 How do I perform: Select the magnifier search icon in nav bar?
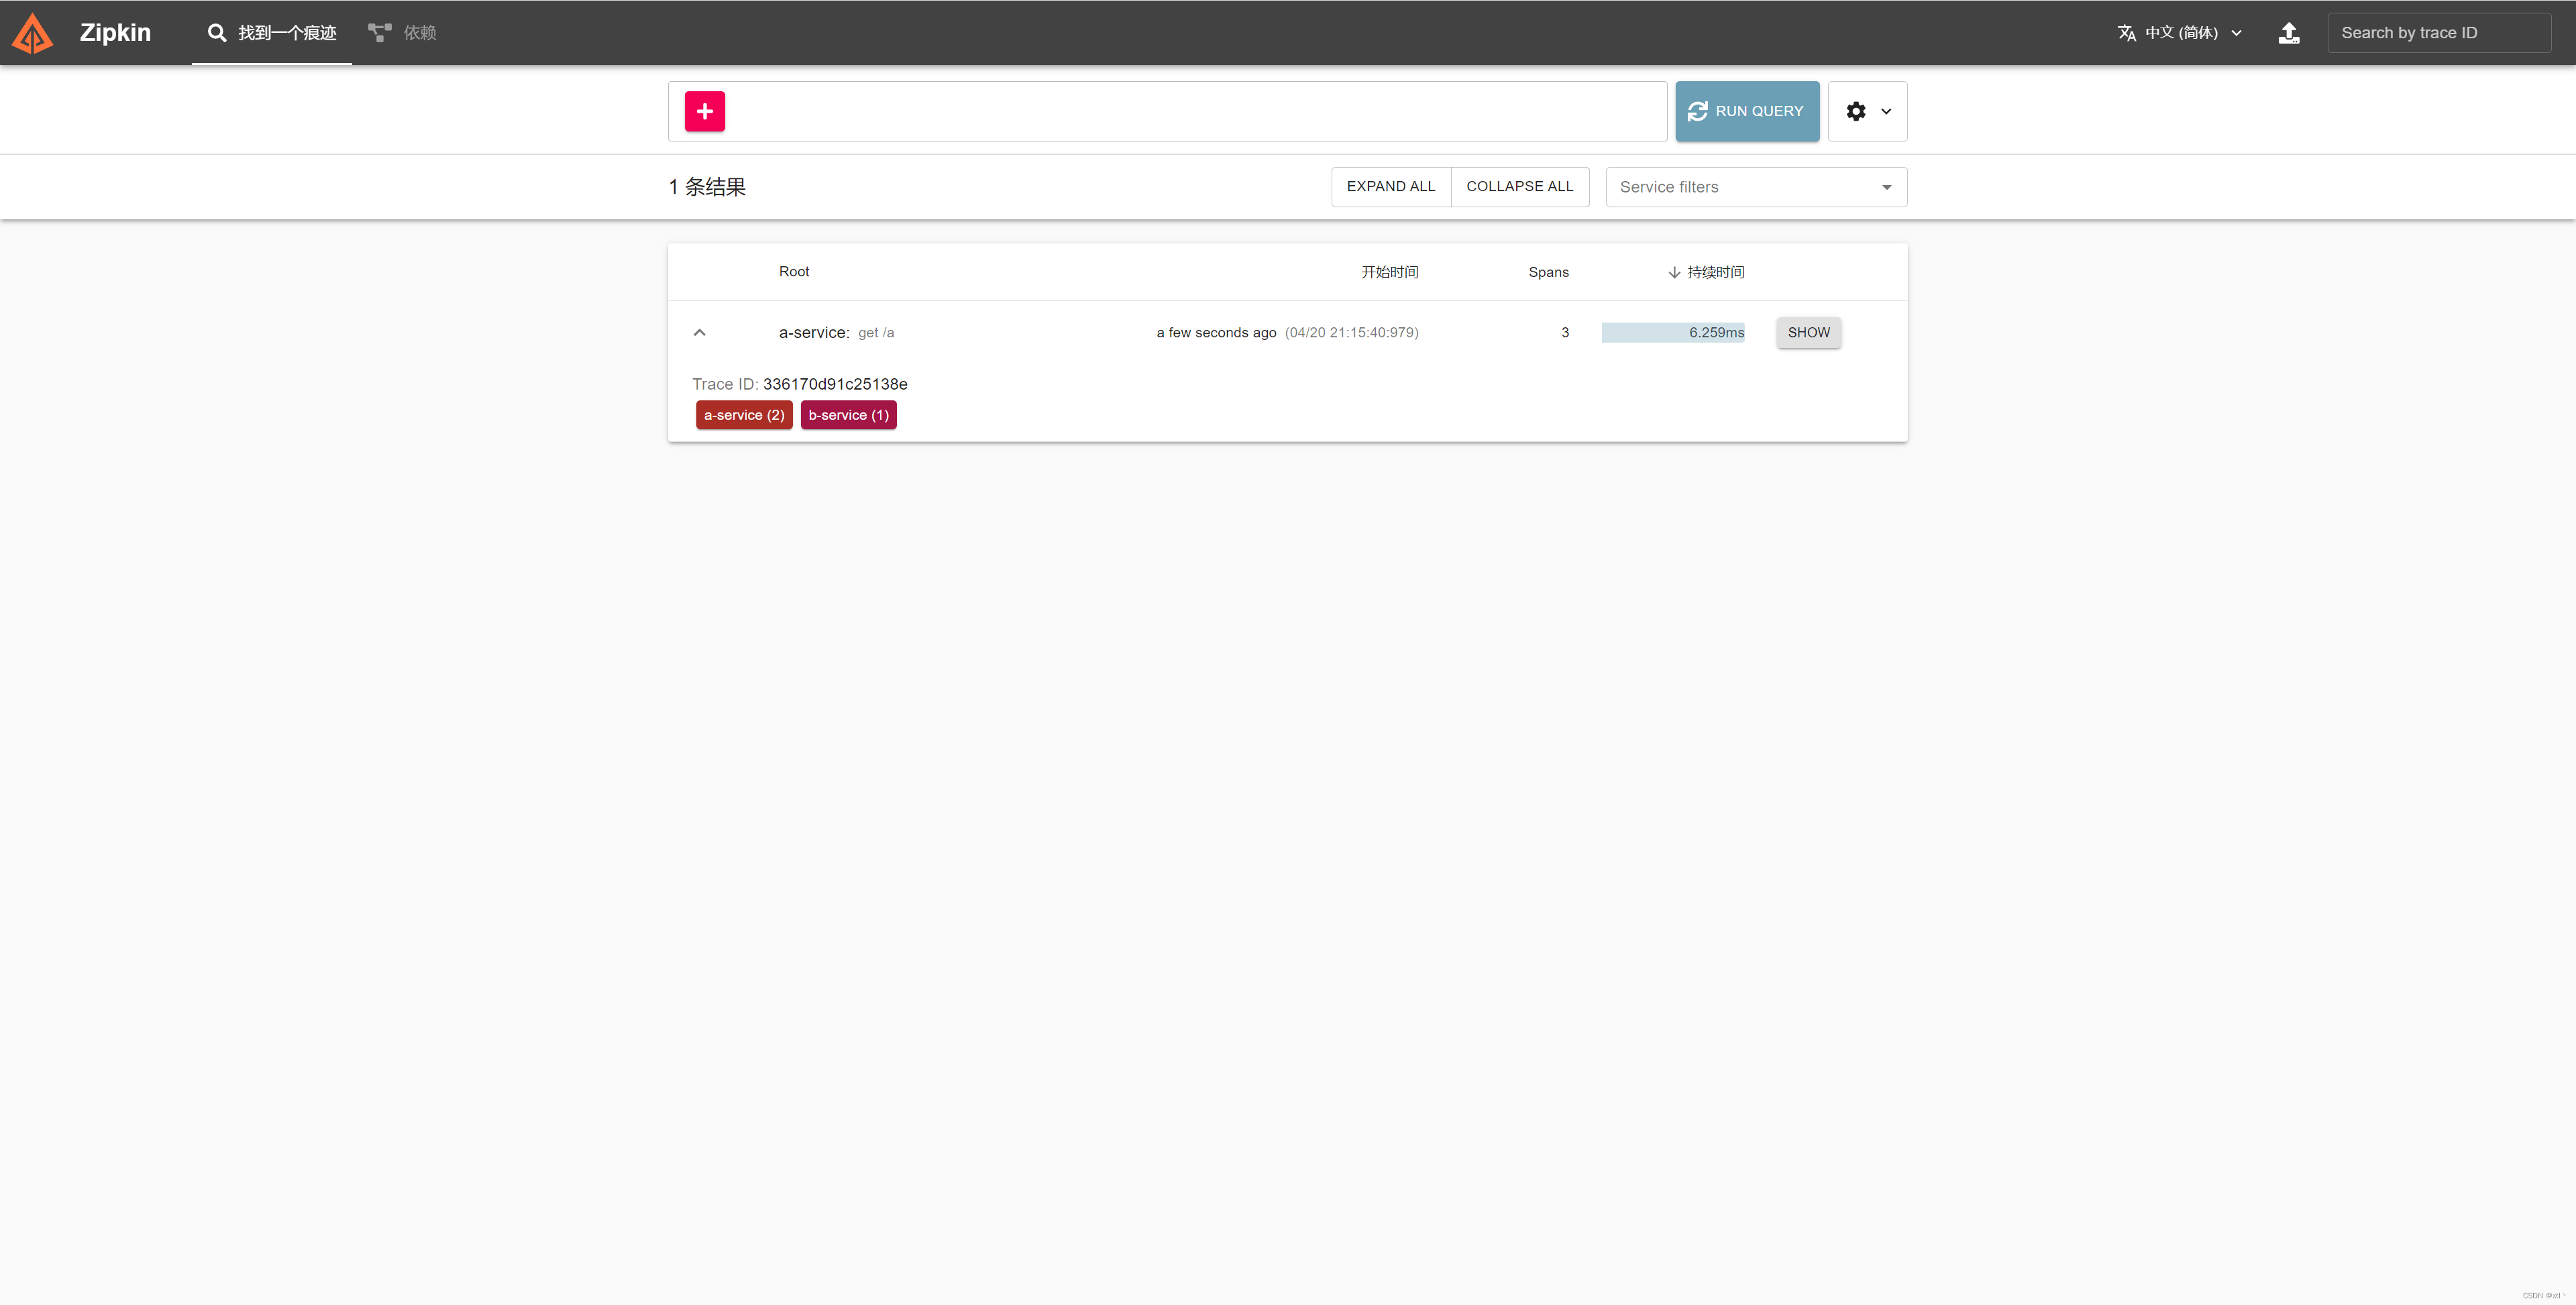click(x=217, y=32)
